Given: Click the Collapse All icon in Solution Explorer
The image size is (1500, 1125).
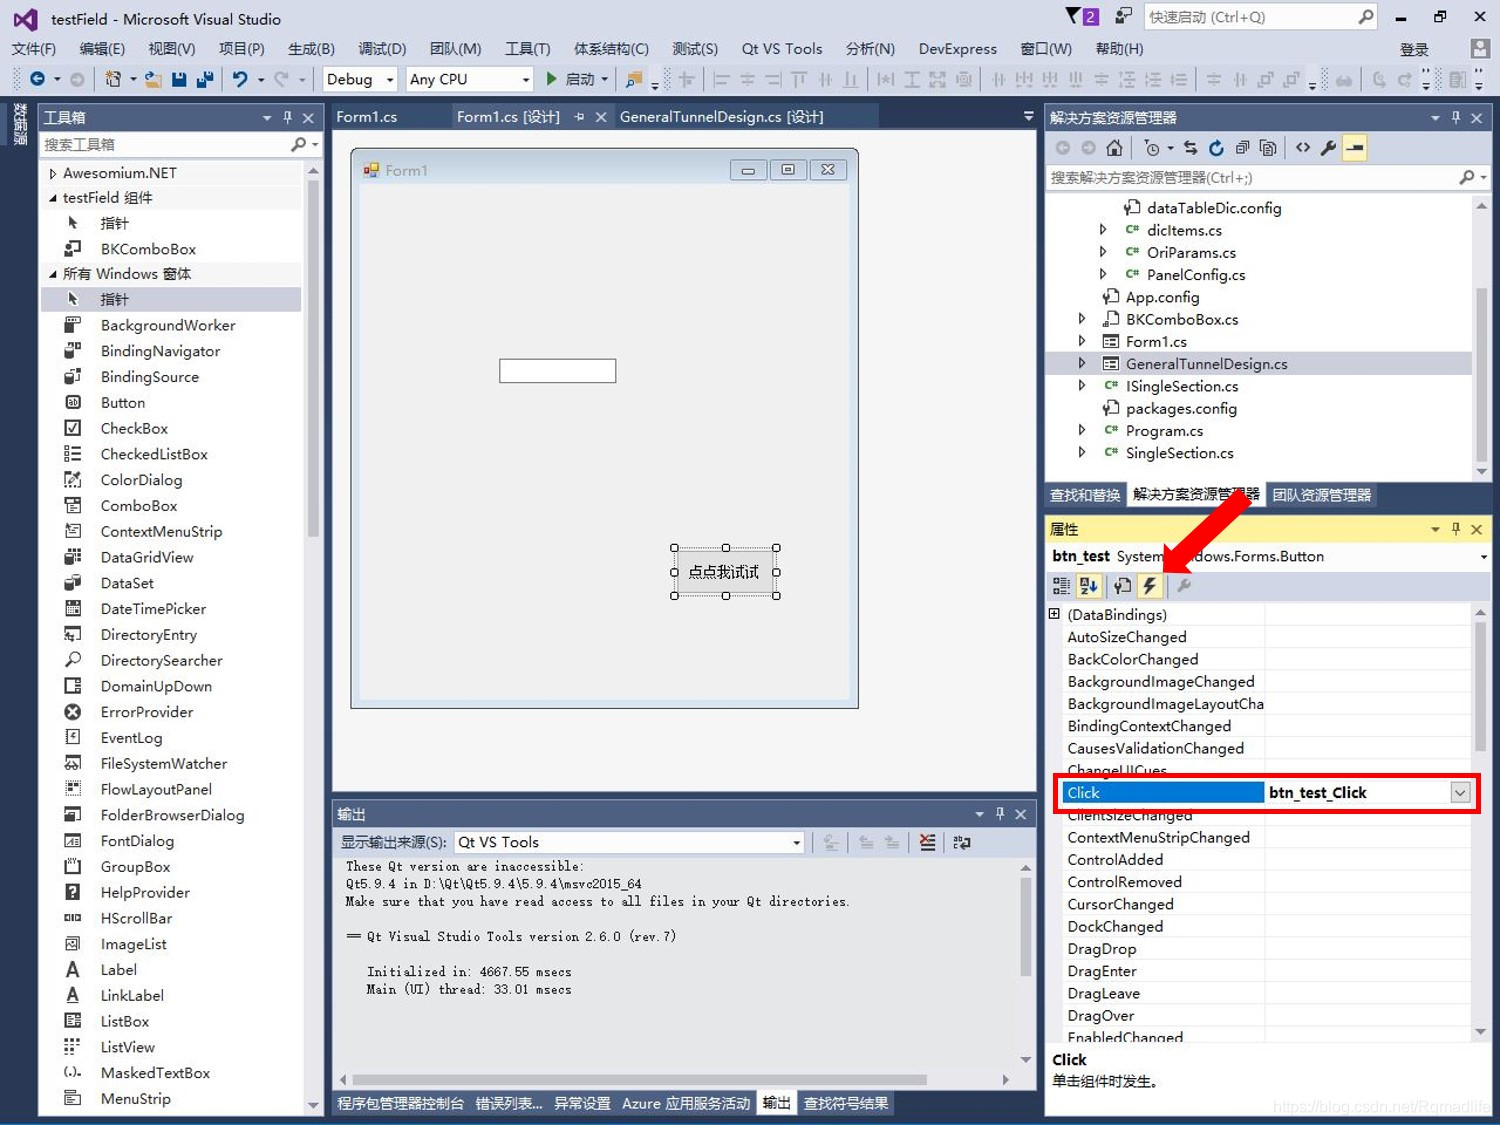Looking at the screenshot, I should point(1242,148).
